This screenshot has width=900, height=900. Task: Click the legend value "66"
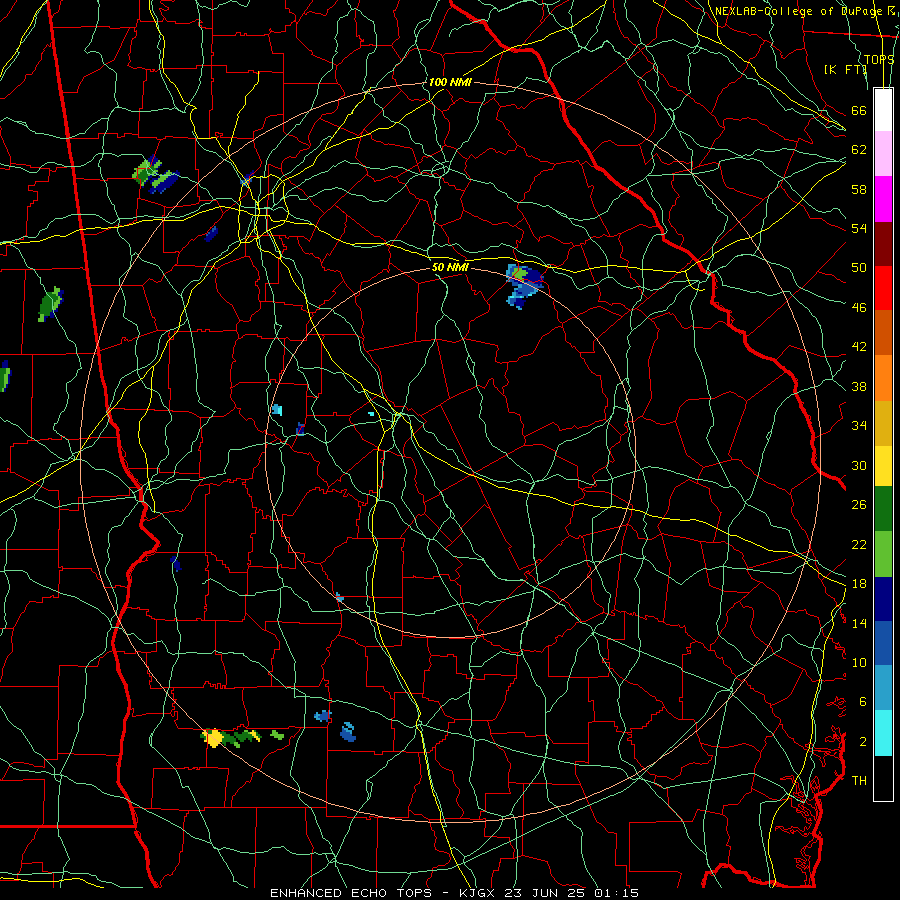859,110
